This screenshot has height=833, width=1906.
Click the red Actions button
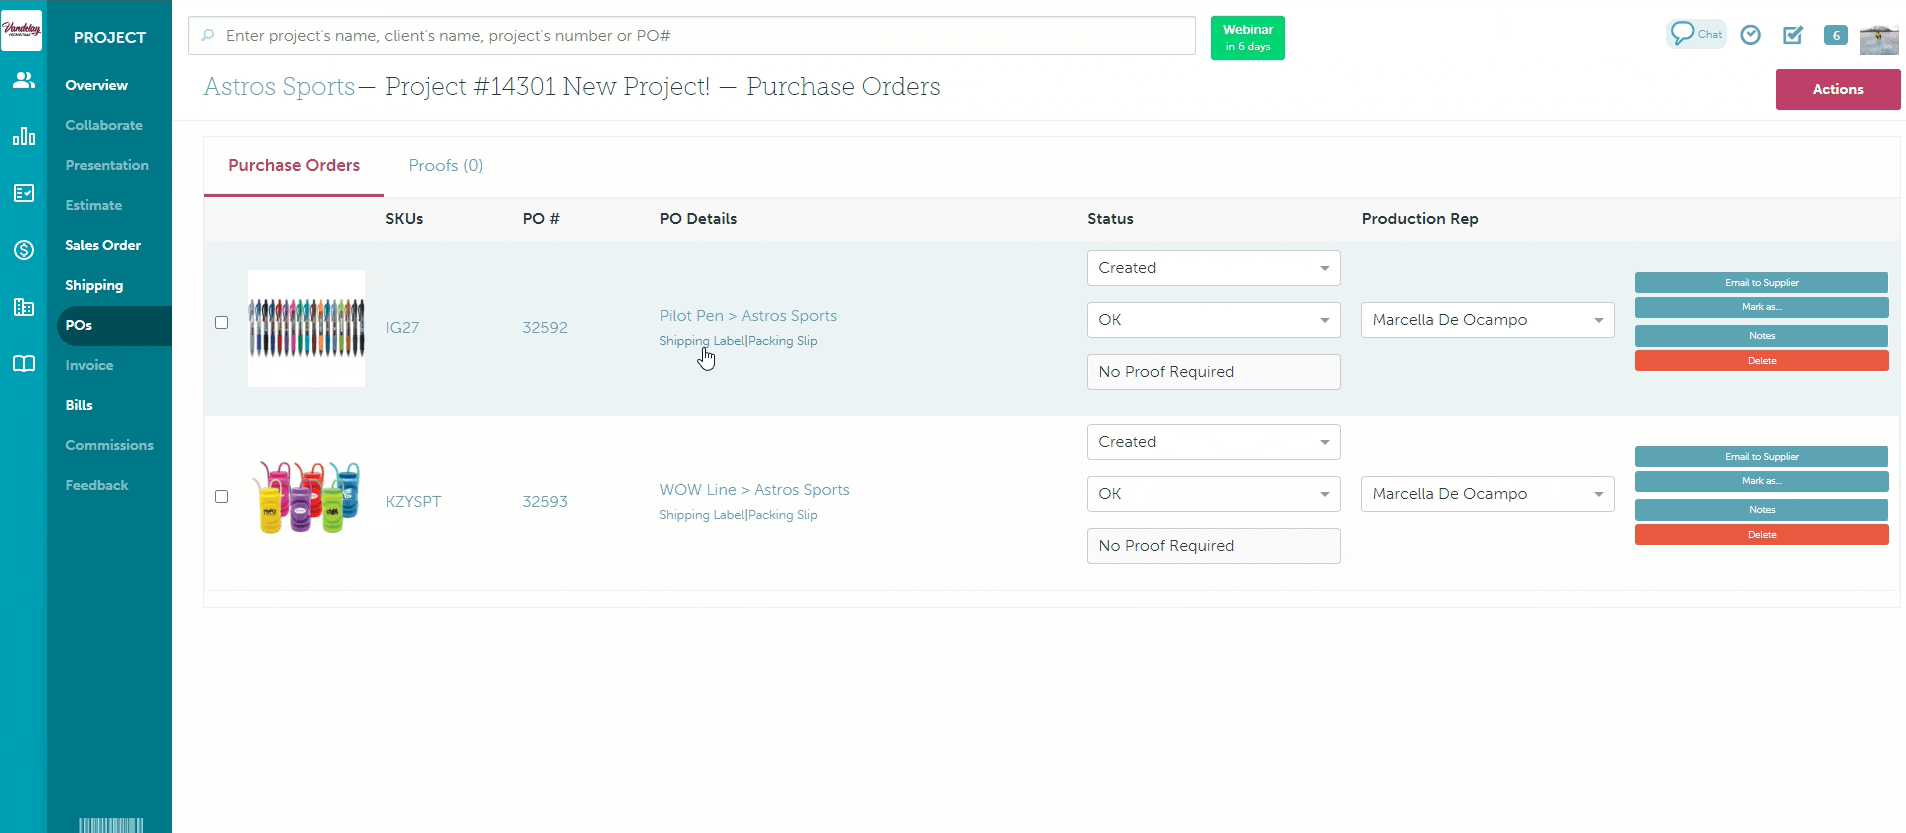1837,89
